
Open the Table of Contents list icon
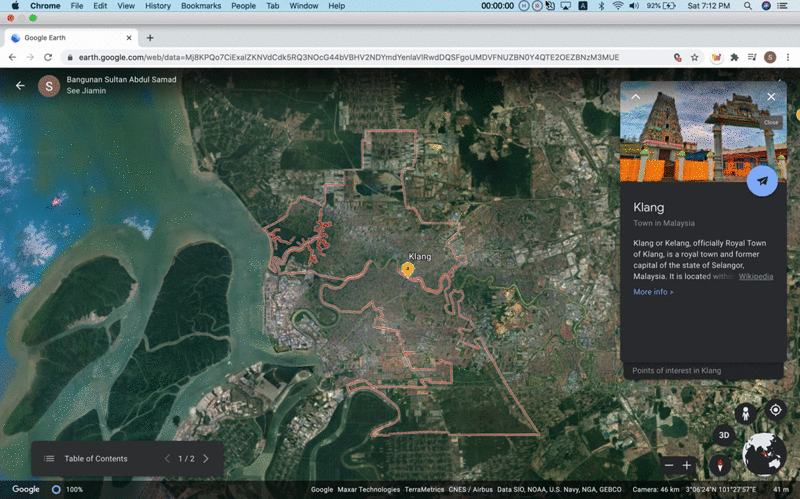[49, 459]
